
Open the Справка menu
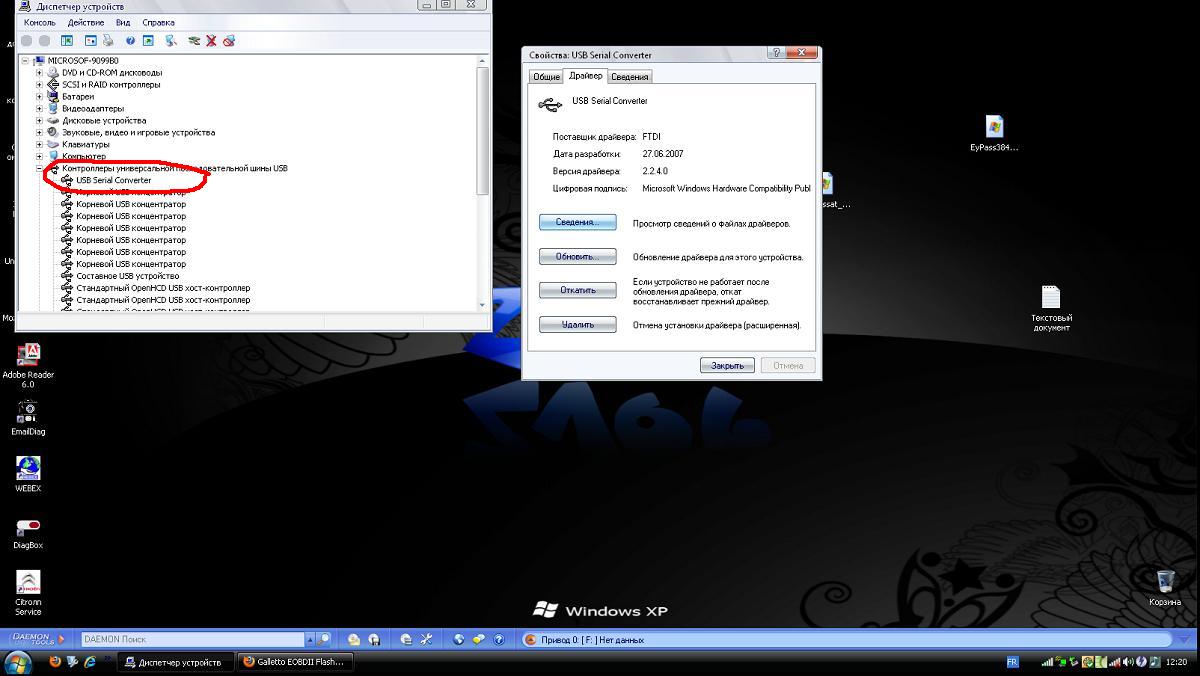click(x=158, y=22)
